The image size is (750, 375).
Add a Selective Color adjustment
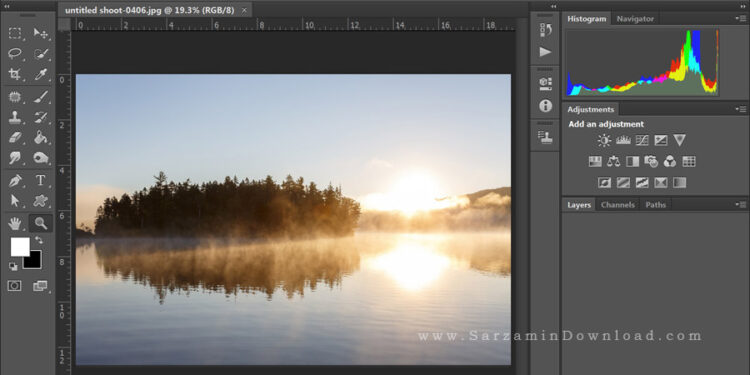pos(661,182)
